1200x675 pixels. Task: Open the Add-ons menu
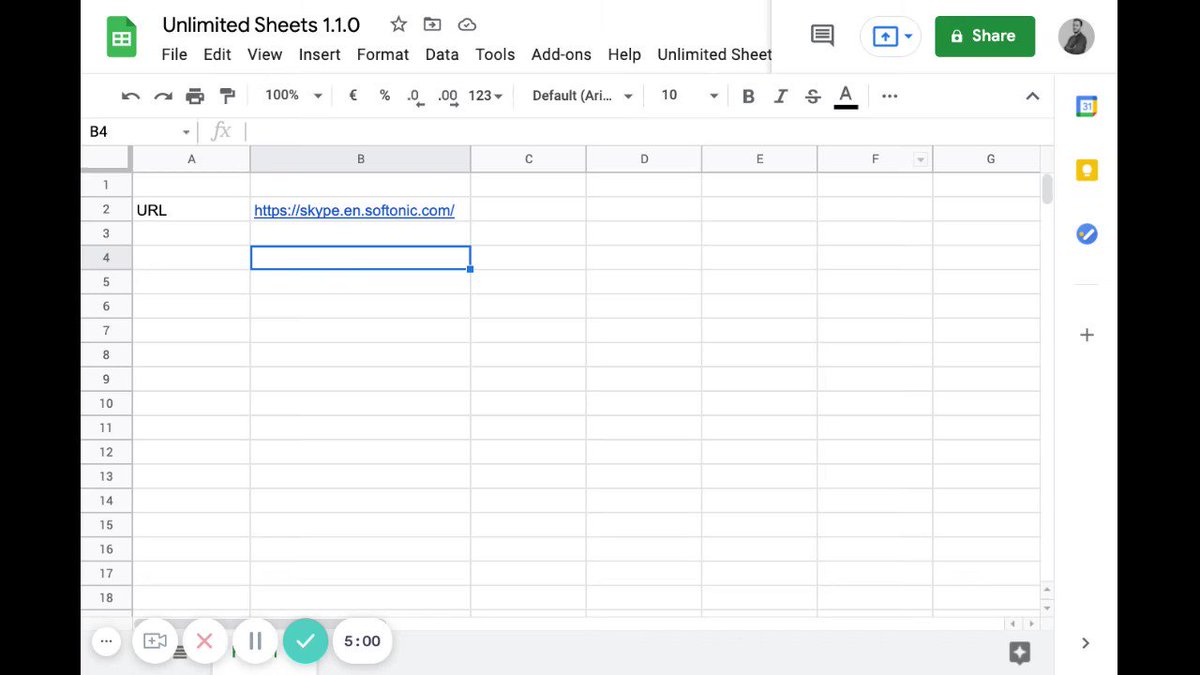coord(561,55)
